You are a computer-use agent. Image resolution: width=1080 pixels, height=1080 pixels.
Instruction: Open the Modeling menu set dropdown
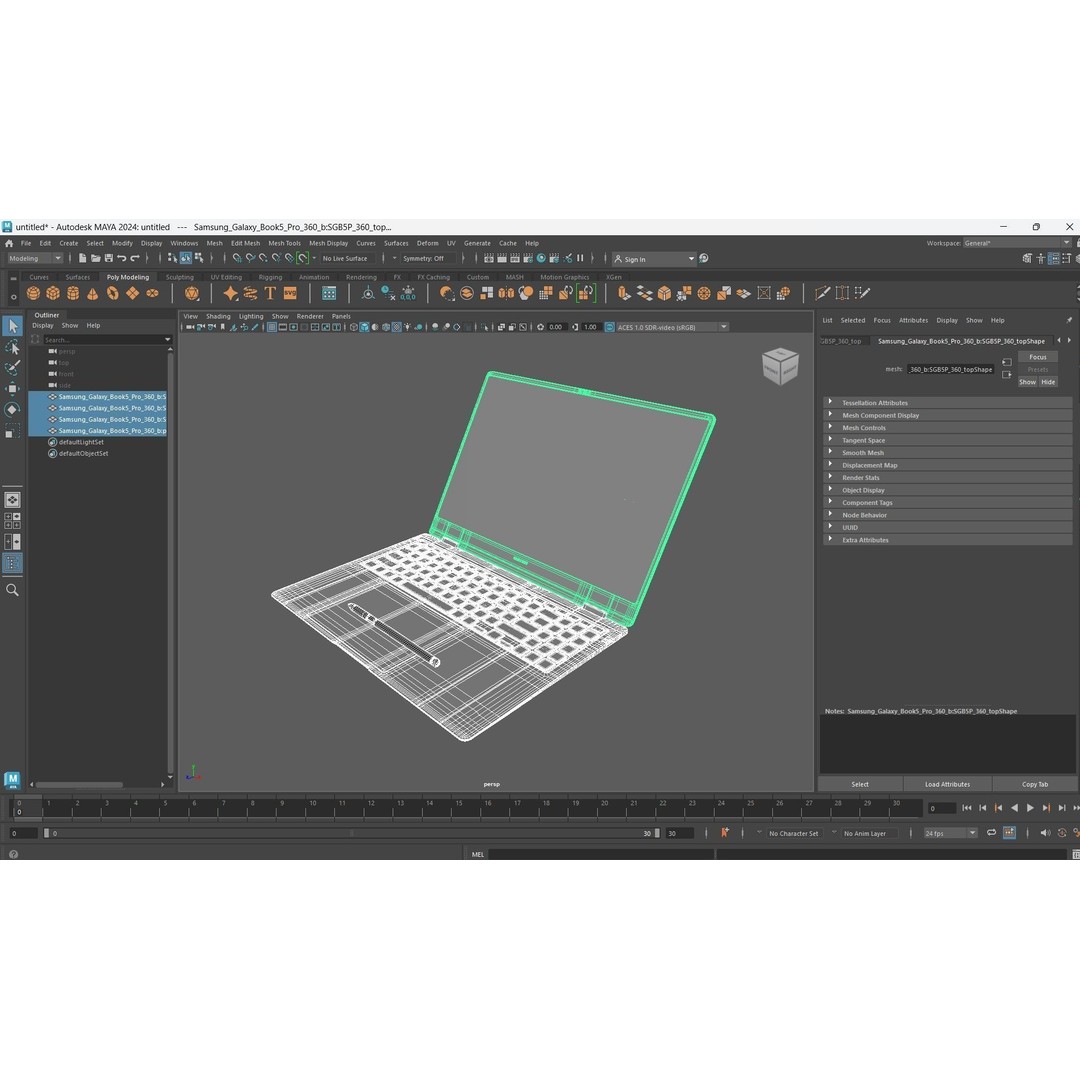34,258
